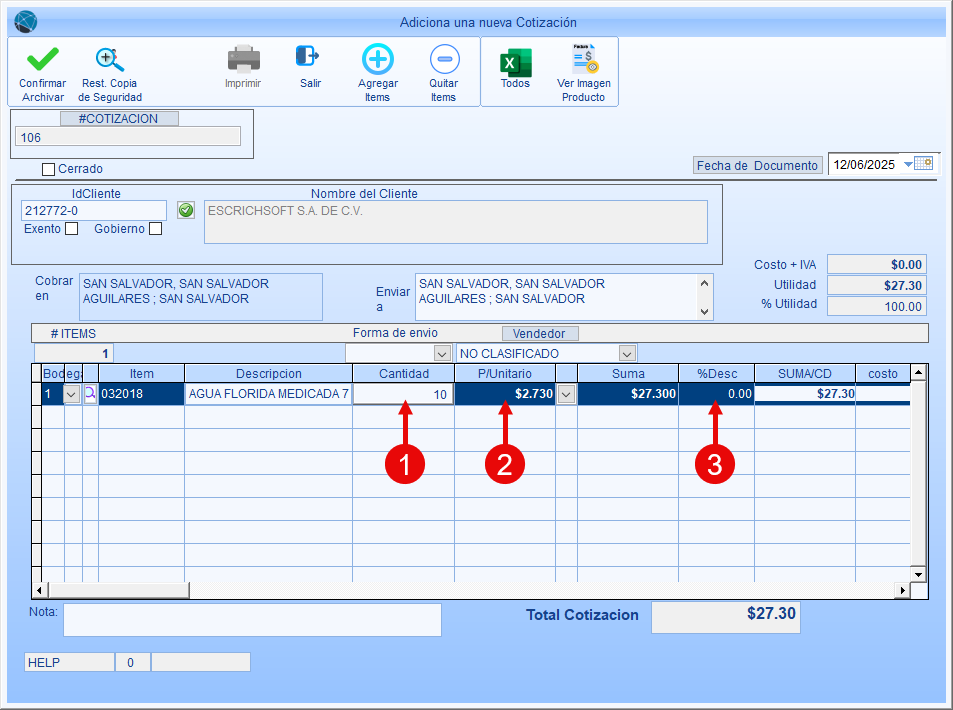Screen dimensions: 953x710
Task: Click the SUMA/CD column header
Action: [805, 373]
